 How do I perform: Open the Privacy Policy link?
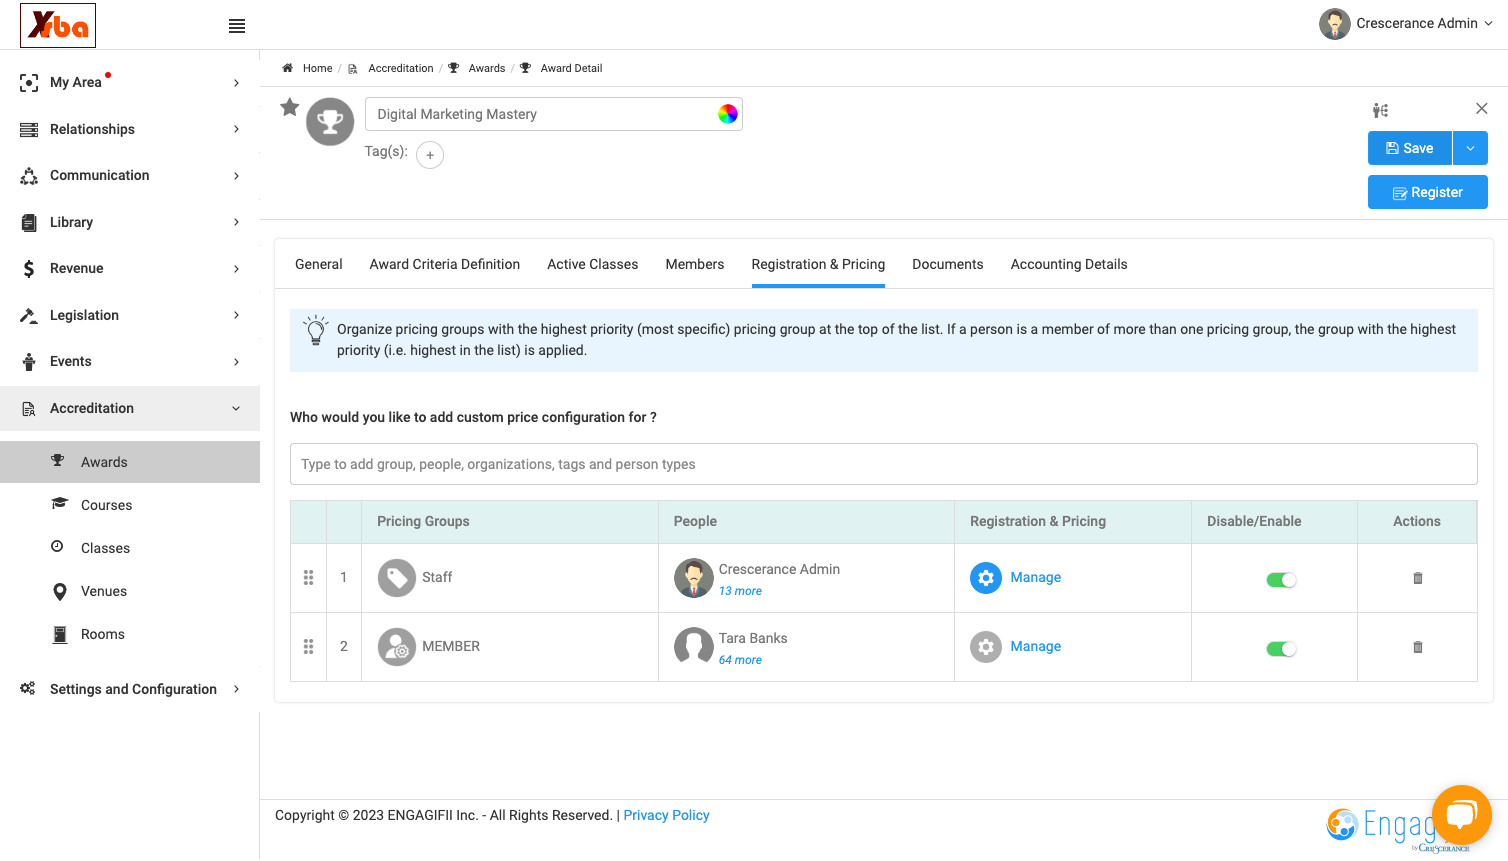667,815
